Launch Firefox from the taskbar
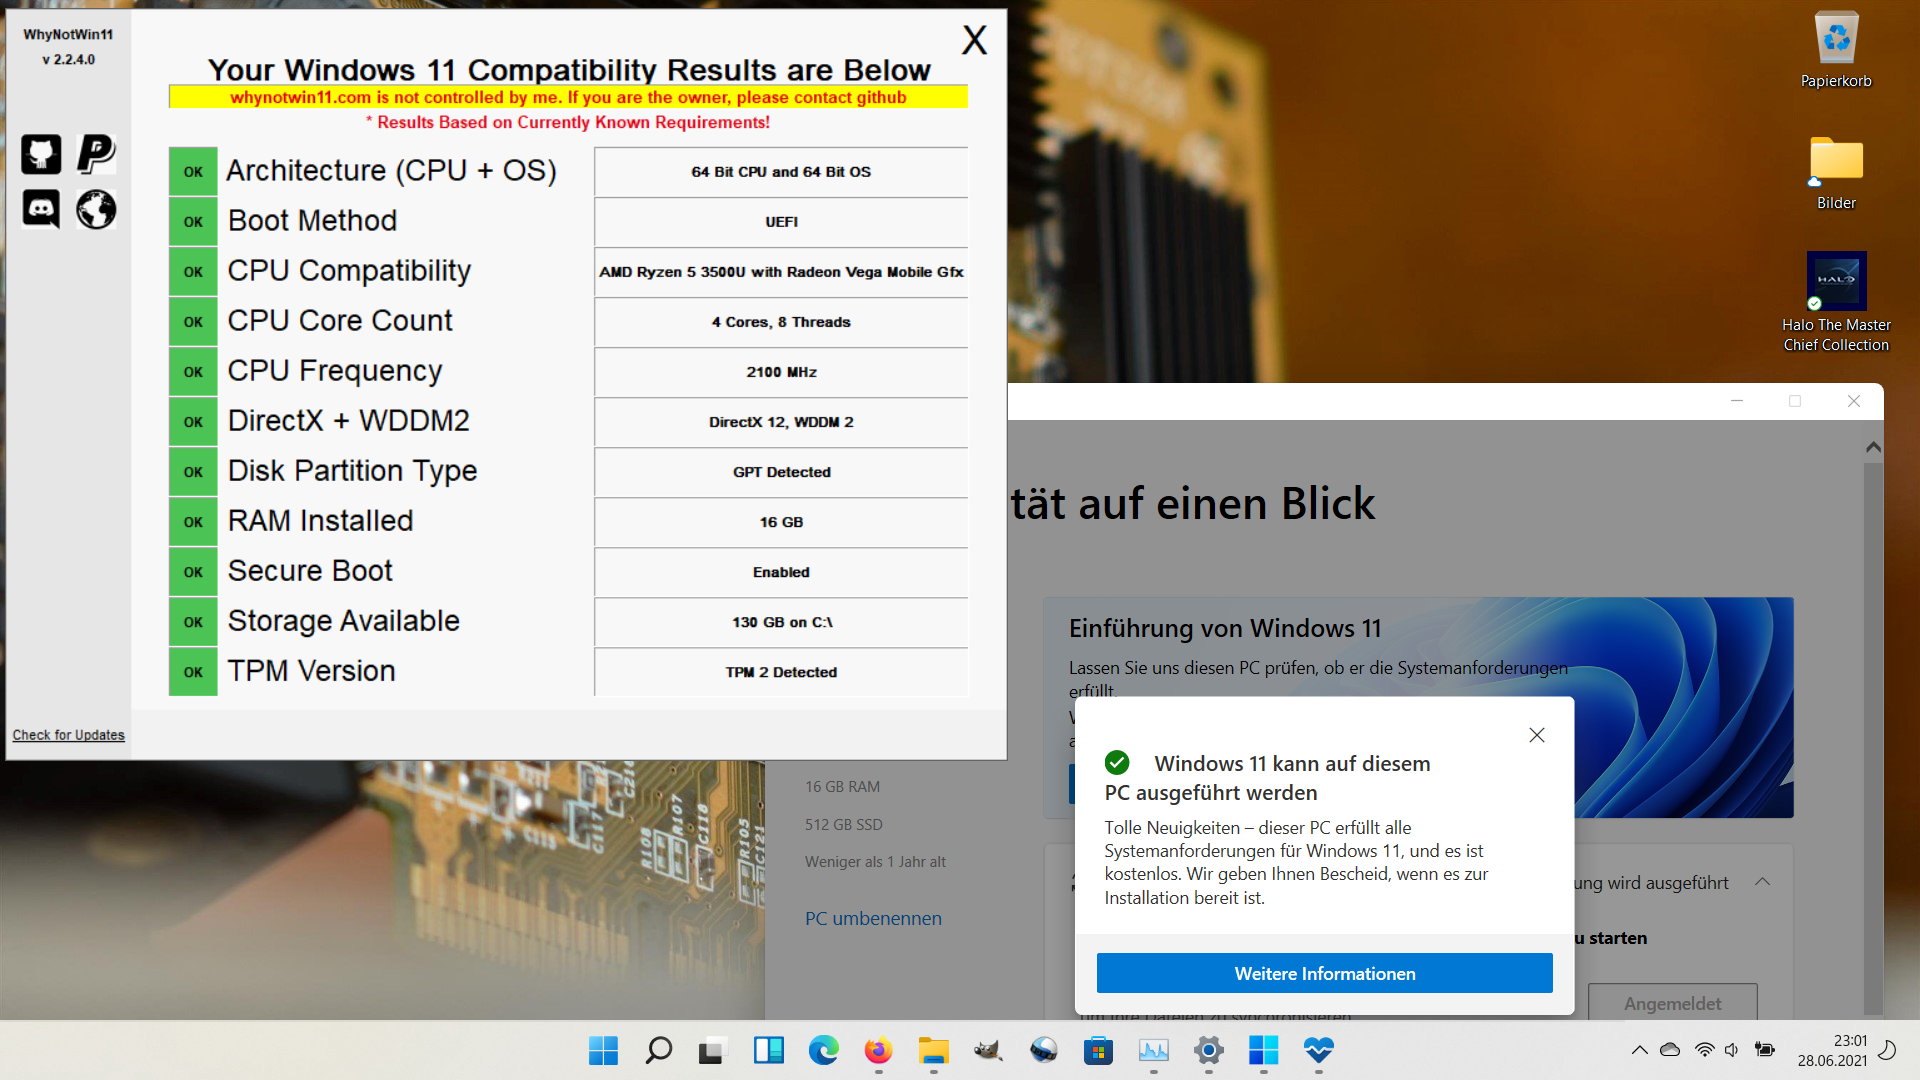 click(878, 1050)
